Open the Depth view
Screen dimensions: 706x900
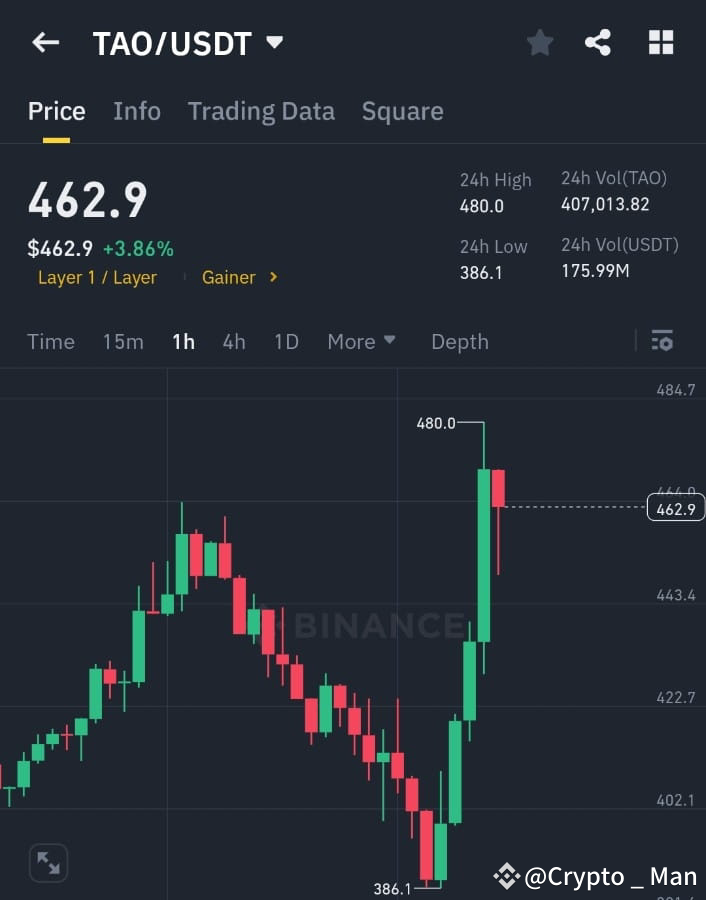point(459,341)
